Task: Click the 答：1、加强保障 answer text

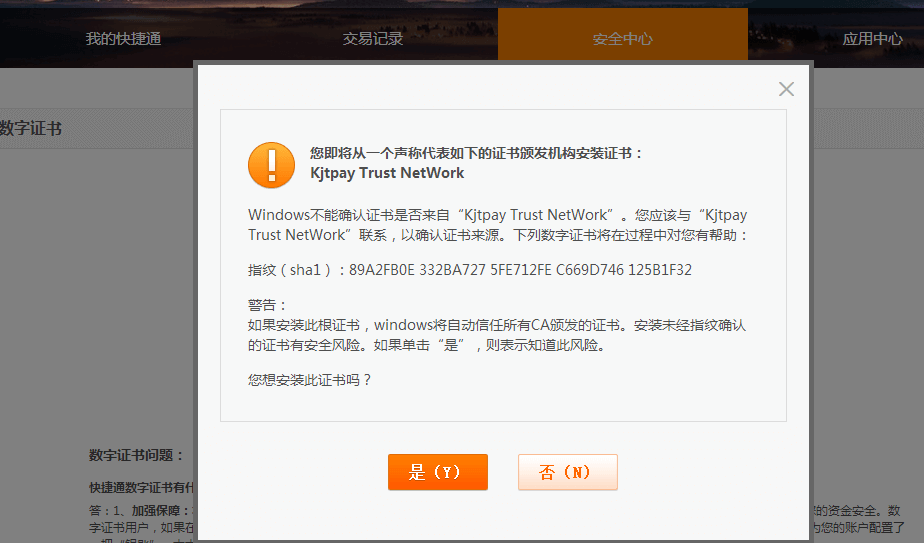Action: point(140,510)
